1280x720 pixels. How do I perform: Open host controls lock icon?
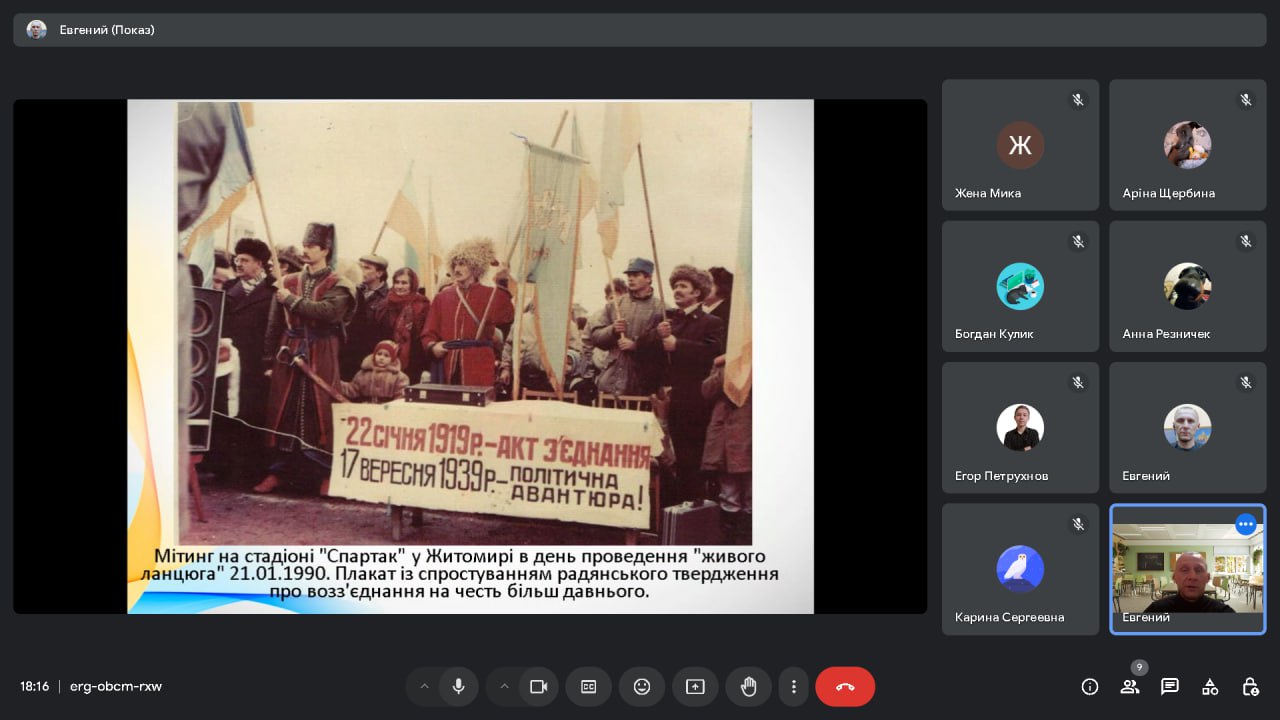point(1250,686)
